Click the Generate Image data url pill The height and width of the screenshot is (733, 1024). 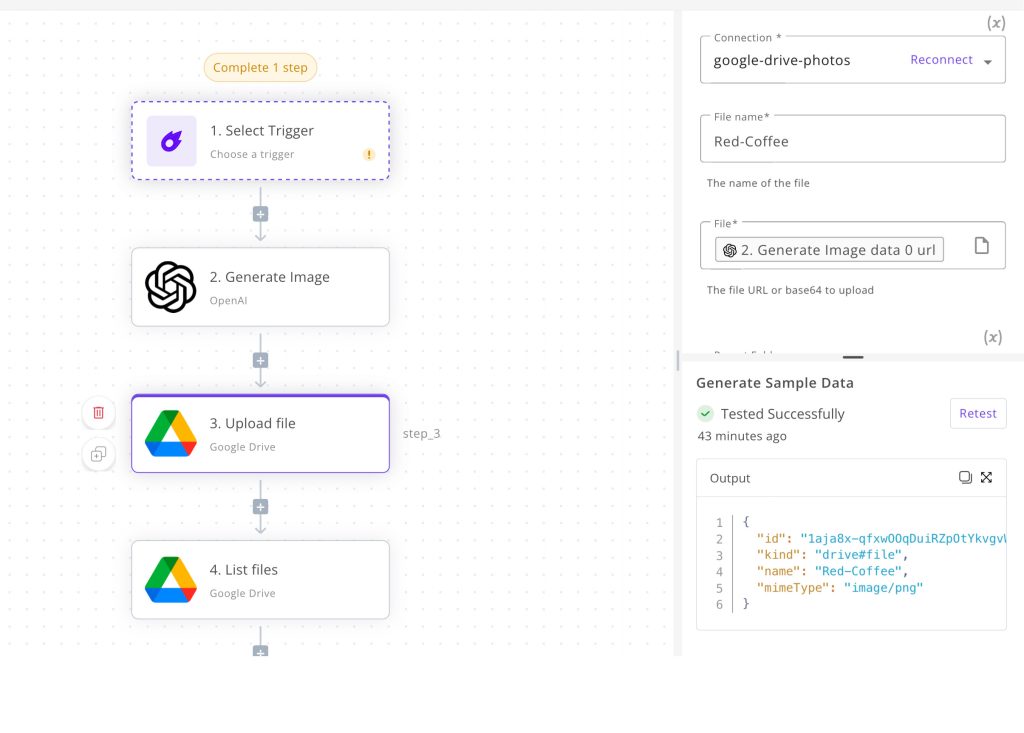click(830, 249)
